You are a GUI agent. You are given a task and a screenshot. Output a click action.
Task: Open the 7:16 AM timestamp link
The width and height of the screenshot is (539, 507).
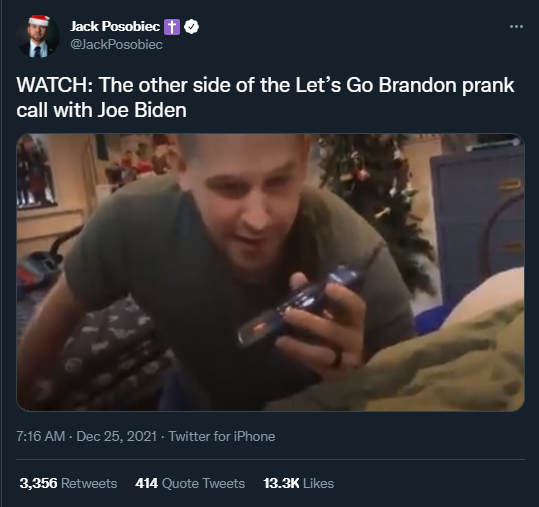coord(41,437)
